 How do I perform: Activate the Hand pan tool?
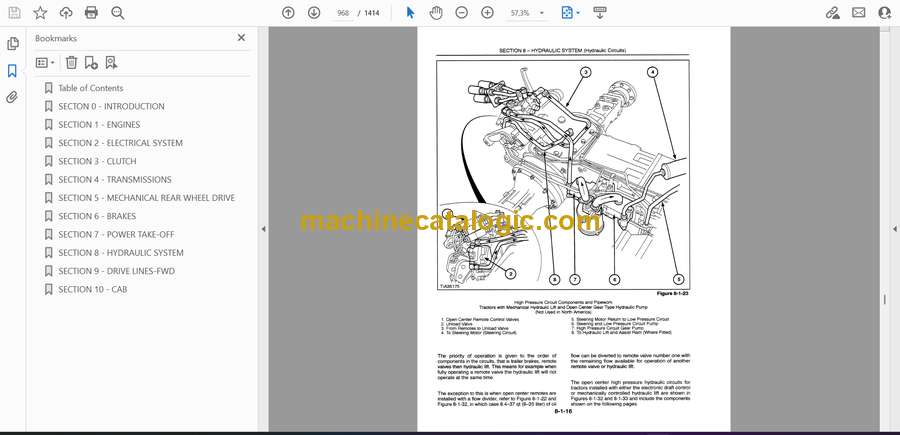(436, 13)
